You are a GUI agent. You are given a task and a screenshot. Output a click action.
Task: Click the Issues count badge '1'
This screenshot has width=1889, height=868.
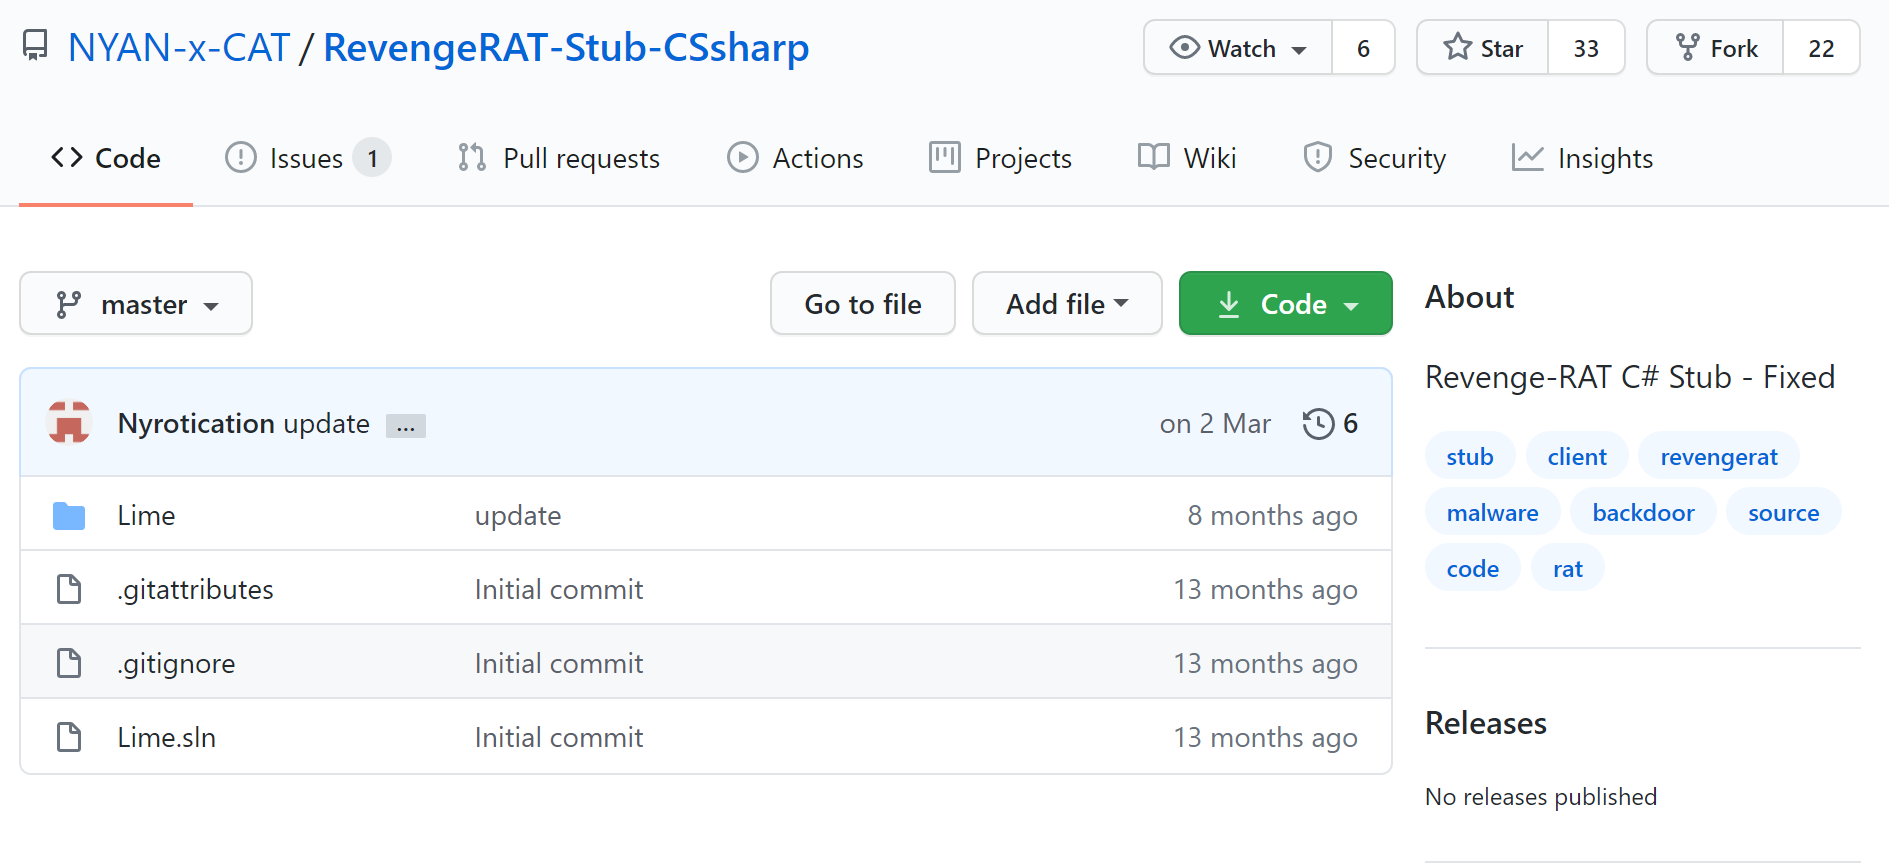click(372, 158)
